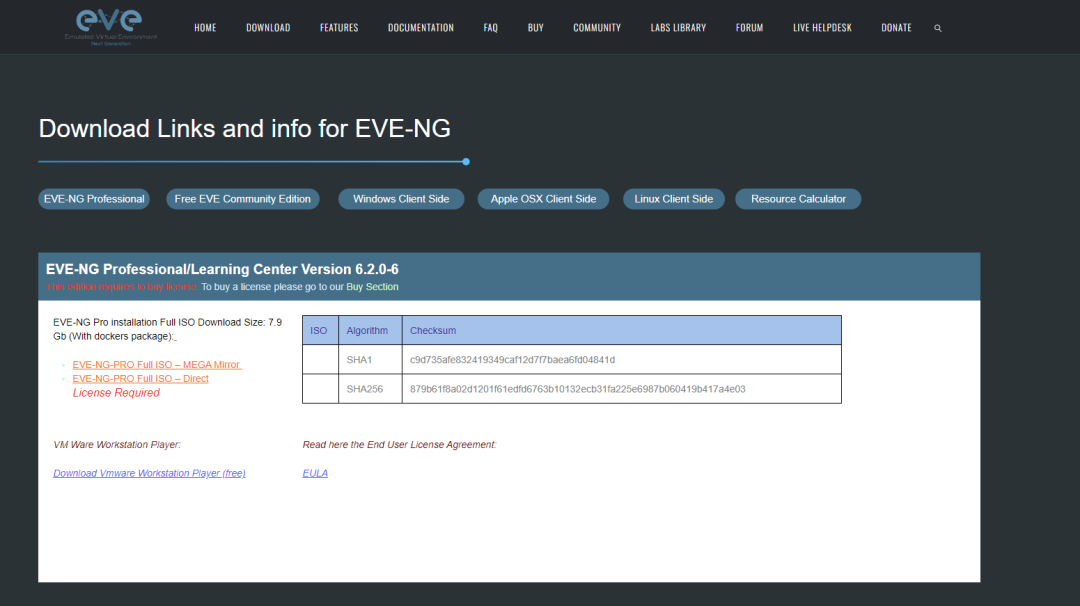Click the Checksum column header
Screen dimensions: 1080x606
621,331
